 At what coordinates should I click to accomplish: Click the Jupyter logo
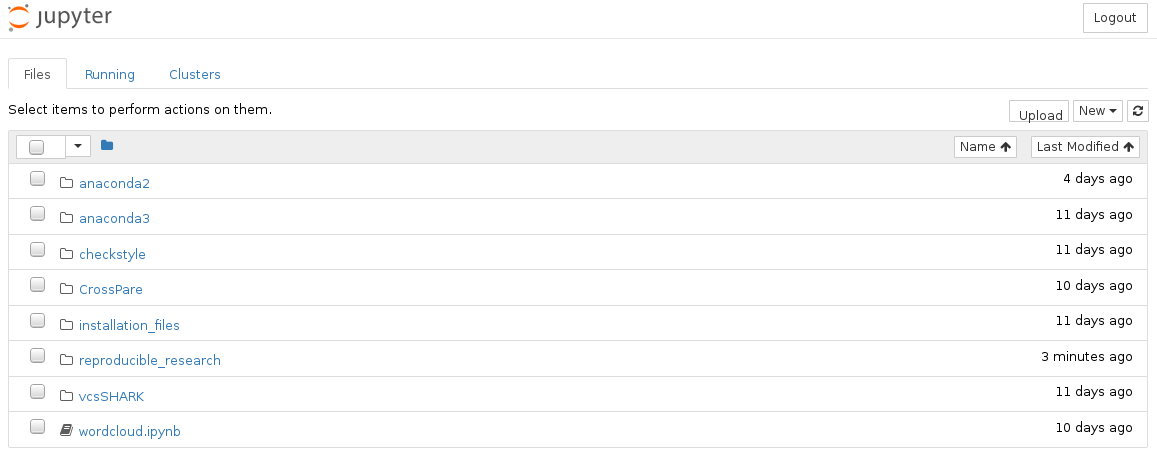(60, 17)
